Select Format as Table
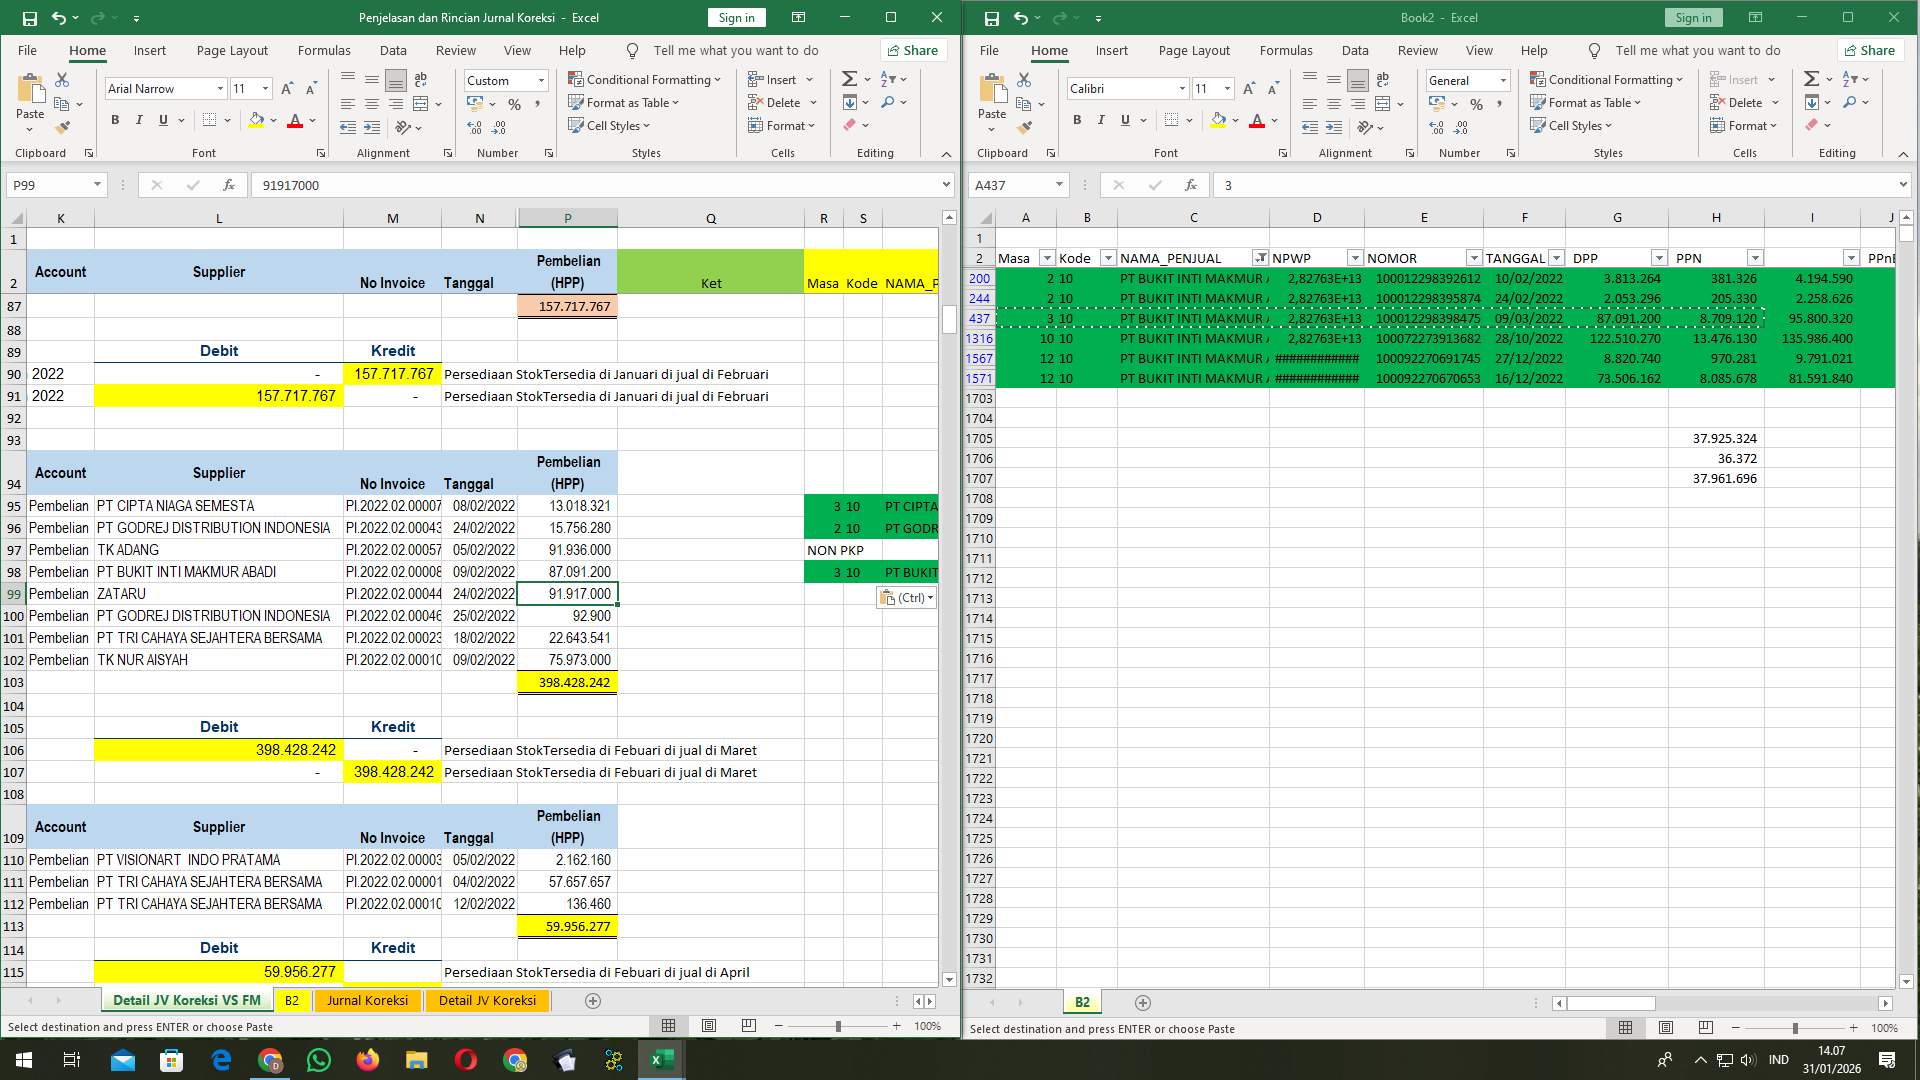1920x1080 pixels. click(x=624, y=102)
